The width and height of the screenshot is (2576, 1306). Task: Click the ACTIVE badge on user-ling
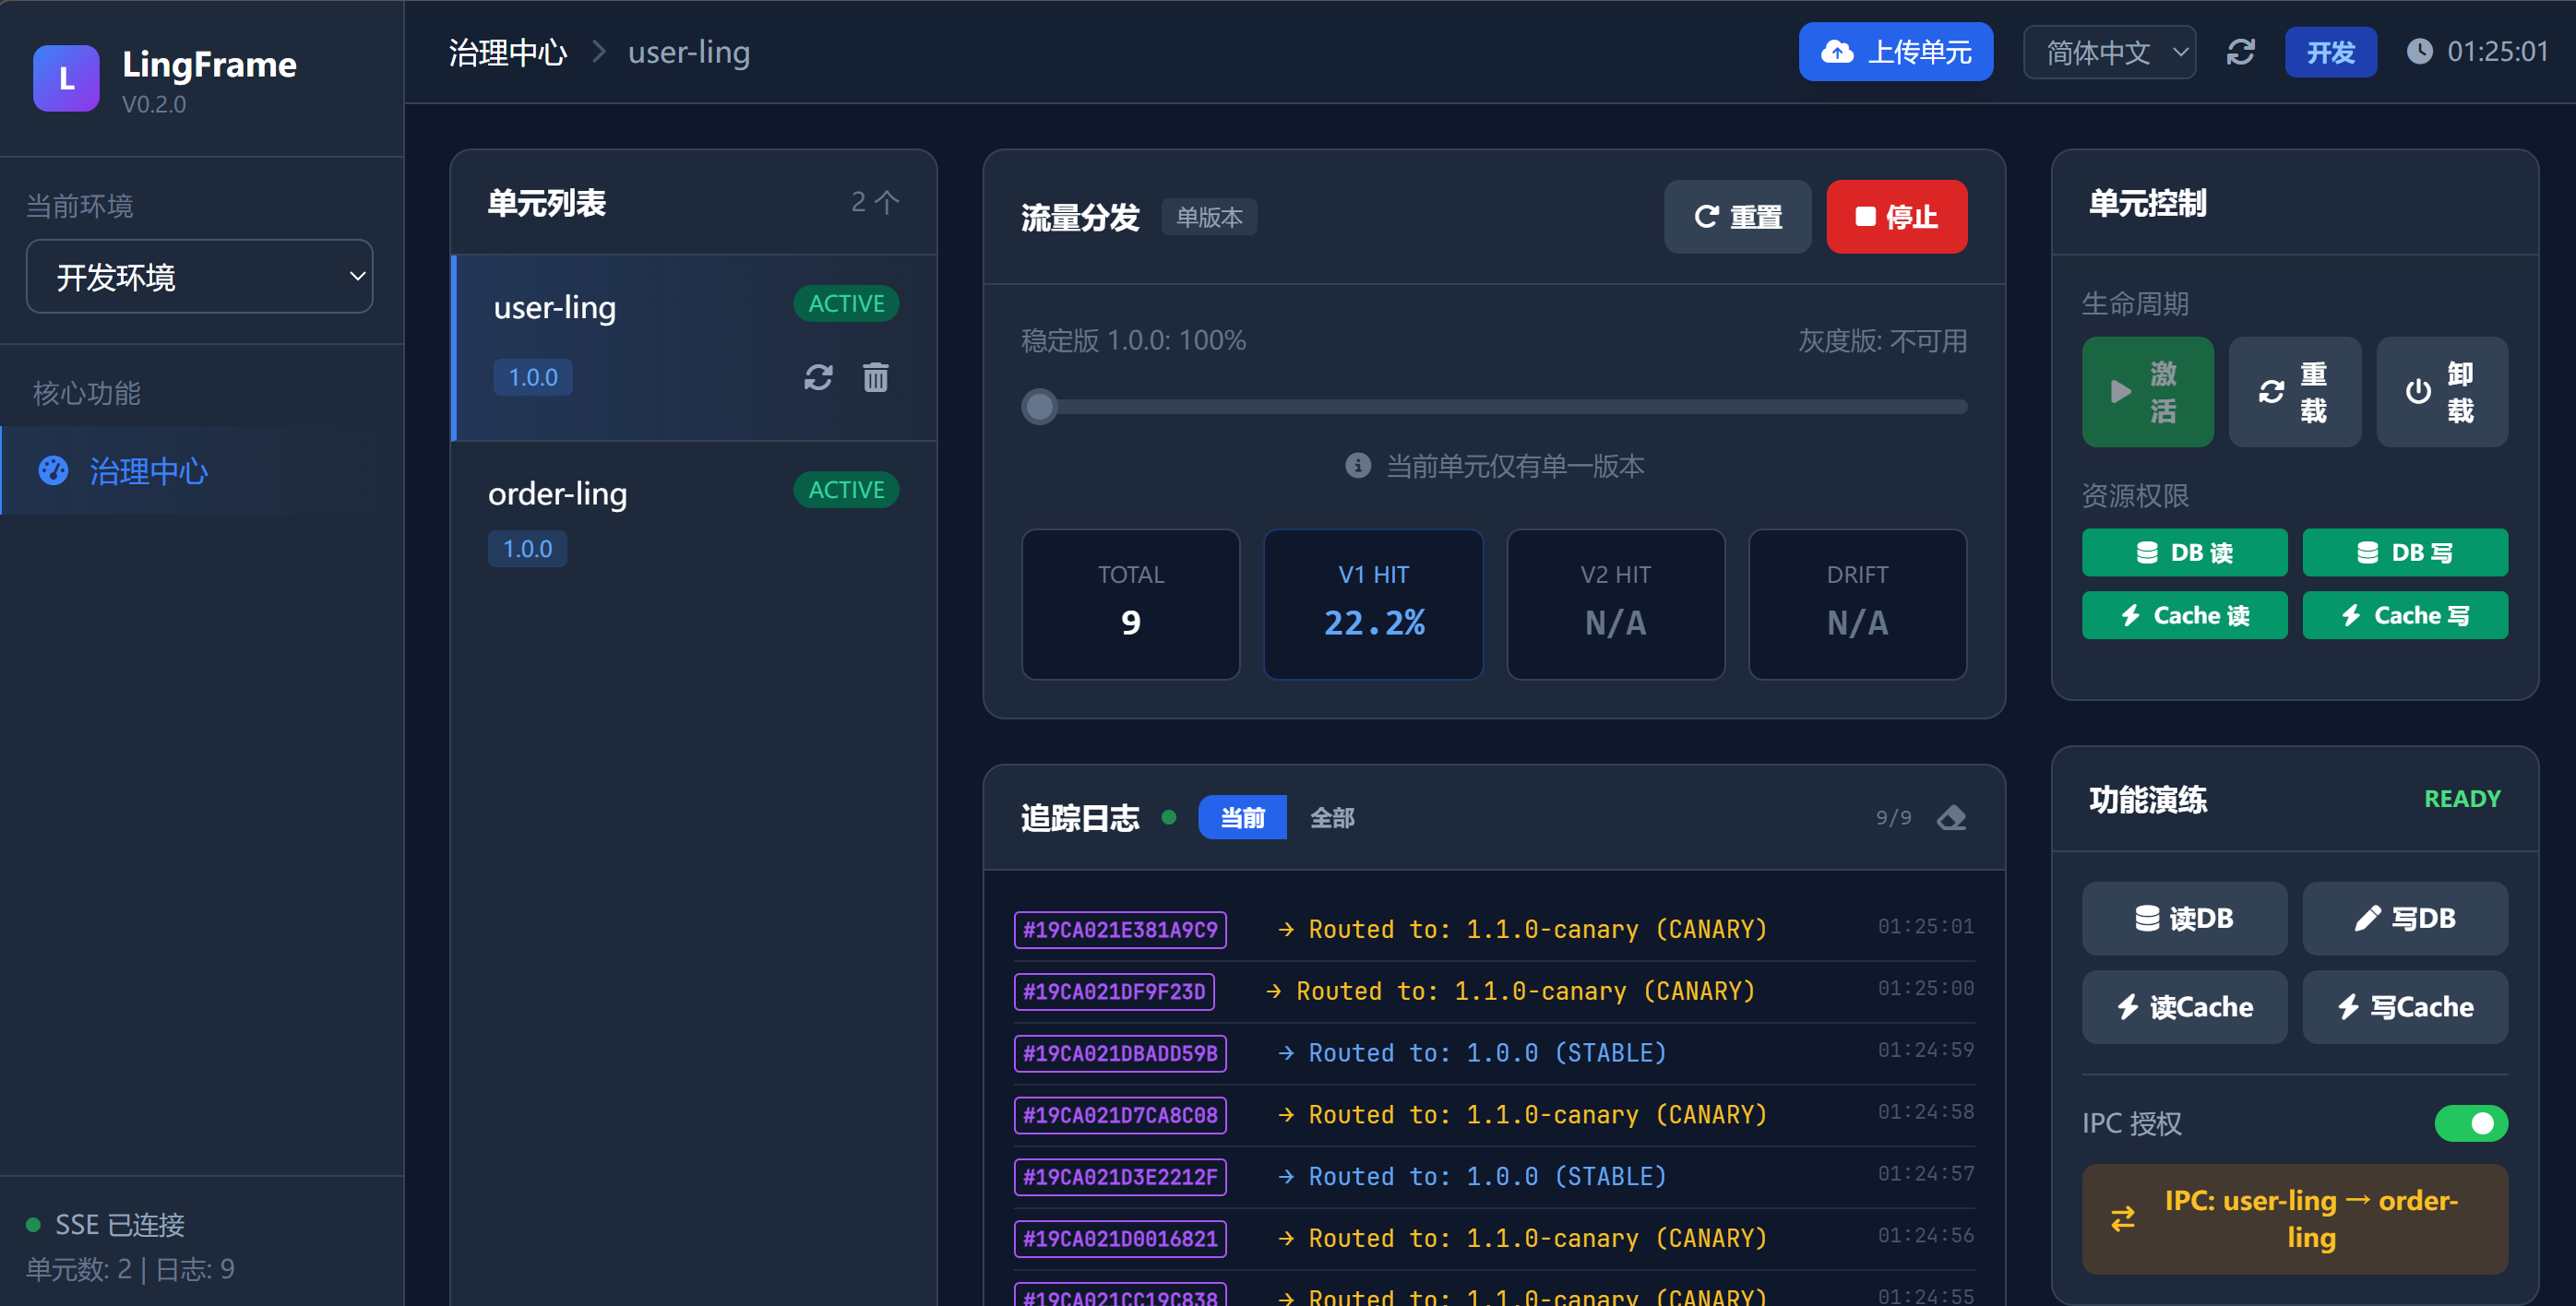pyautogui.click(x=846, y=303)
